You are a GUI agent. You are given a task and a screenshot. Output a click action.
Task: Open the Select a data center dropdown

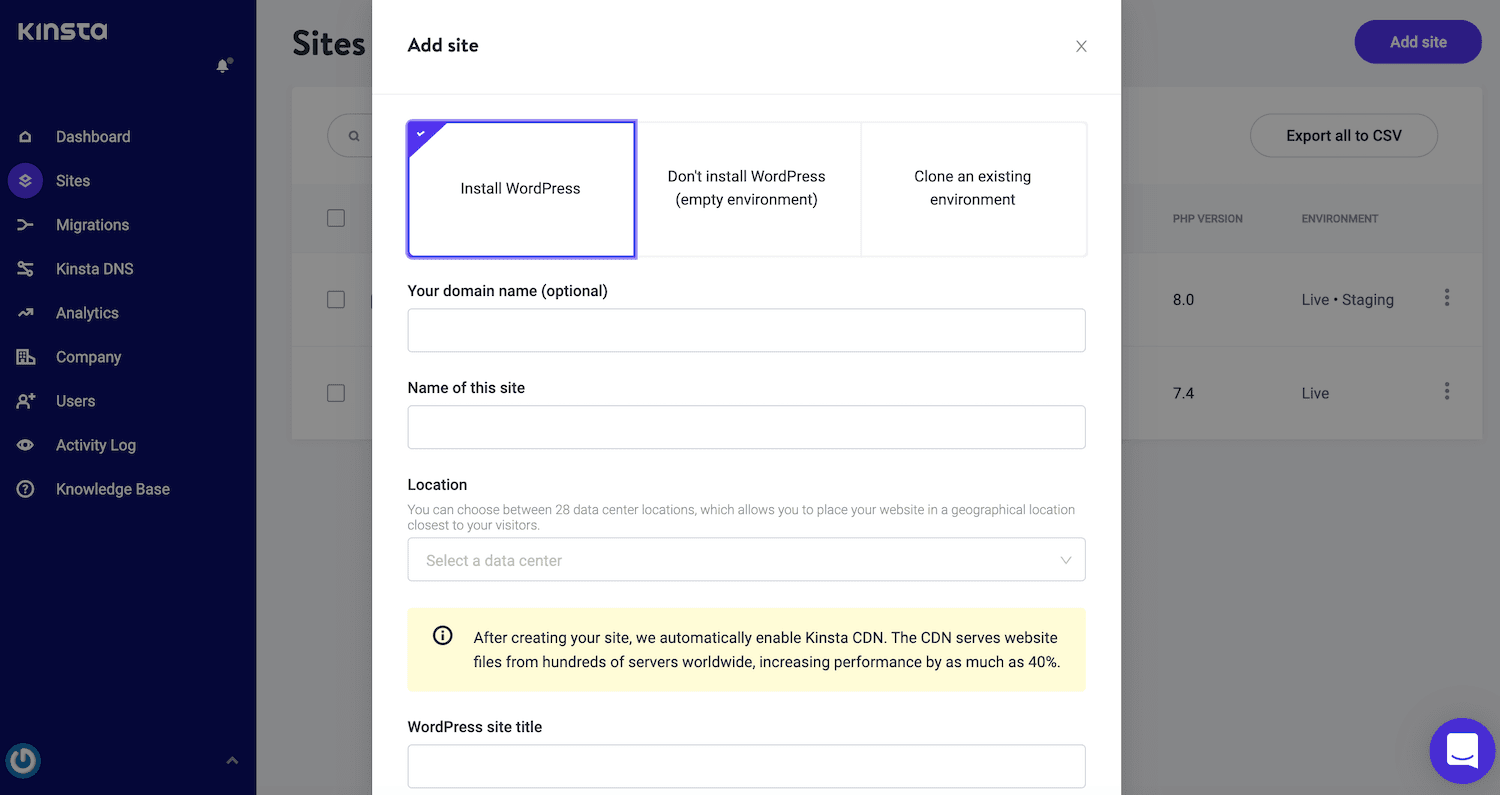(x=746, y=560)
